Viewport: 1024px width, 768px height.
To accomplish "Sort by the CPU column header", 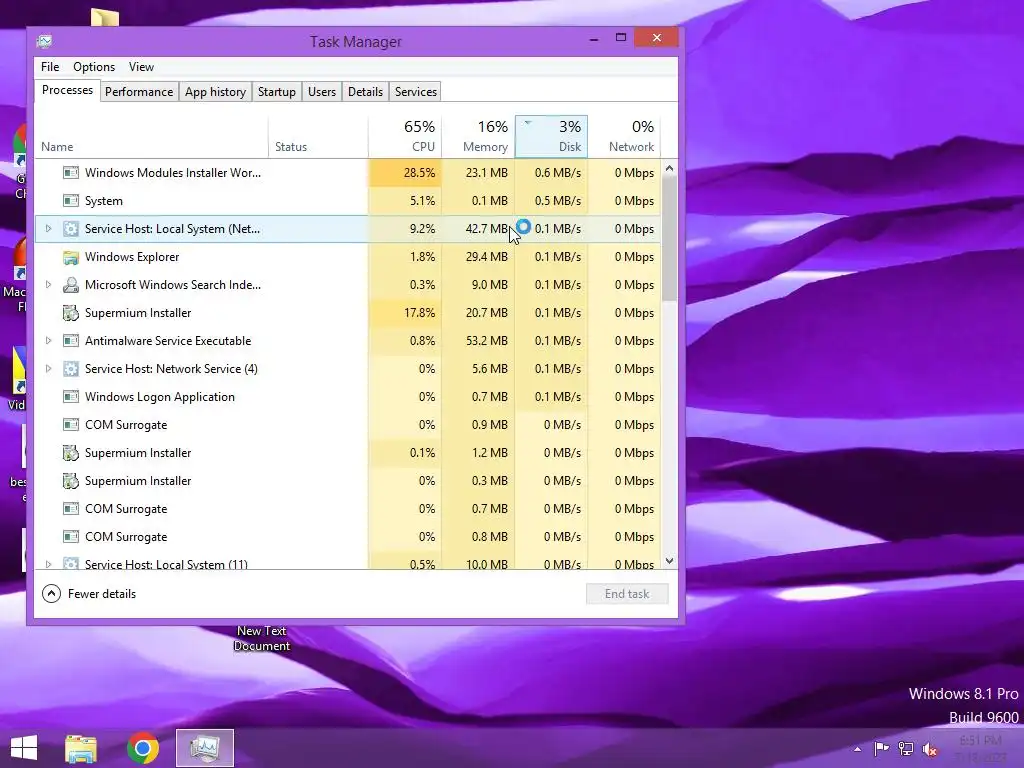I will [405, 136].
